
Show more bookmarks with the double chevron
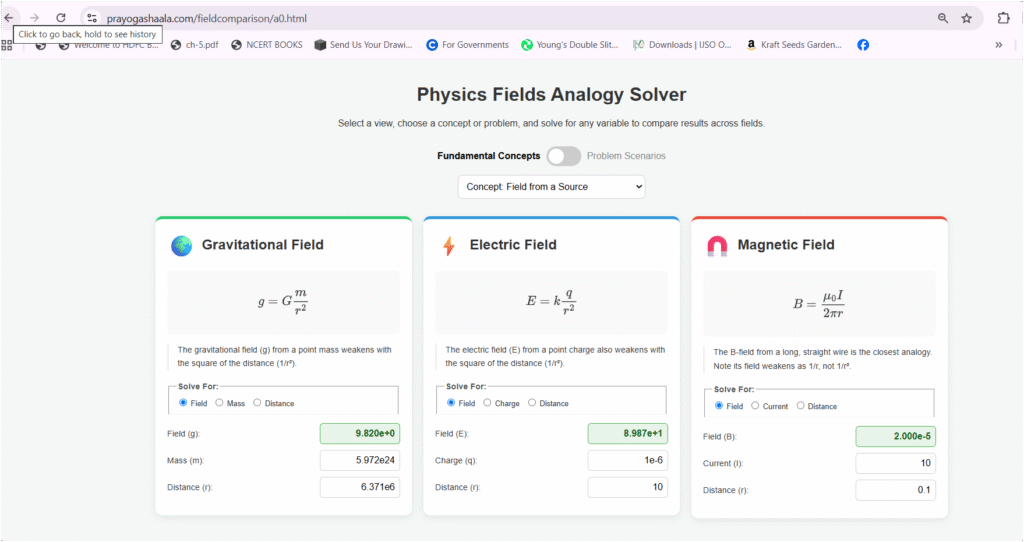click(x=998, y=45)
